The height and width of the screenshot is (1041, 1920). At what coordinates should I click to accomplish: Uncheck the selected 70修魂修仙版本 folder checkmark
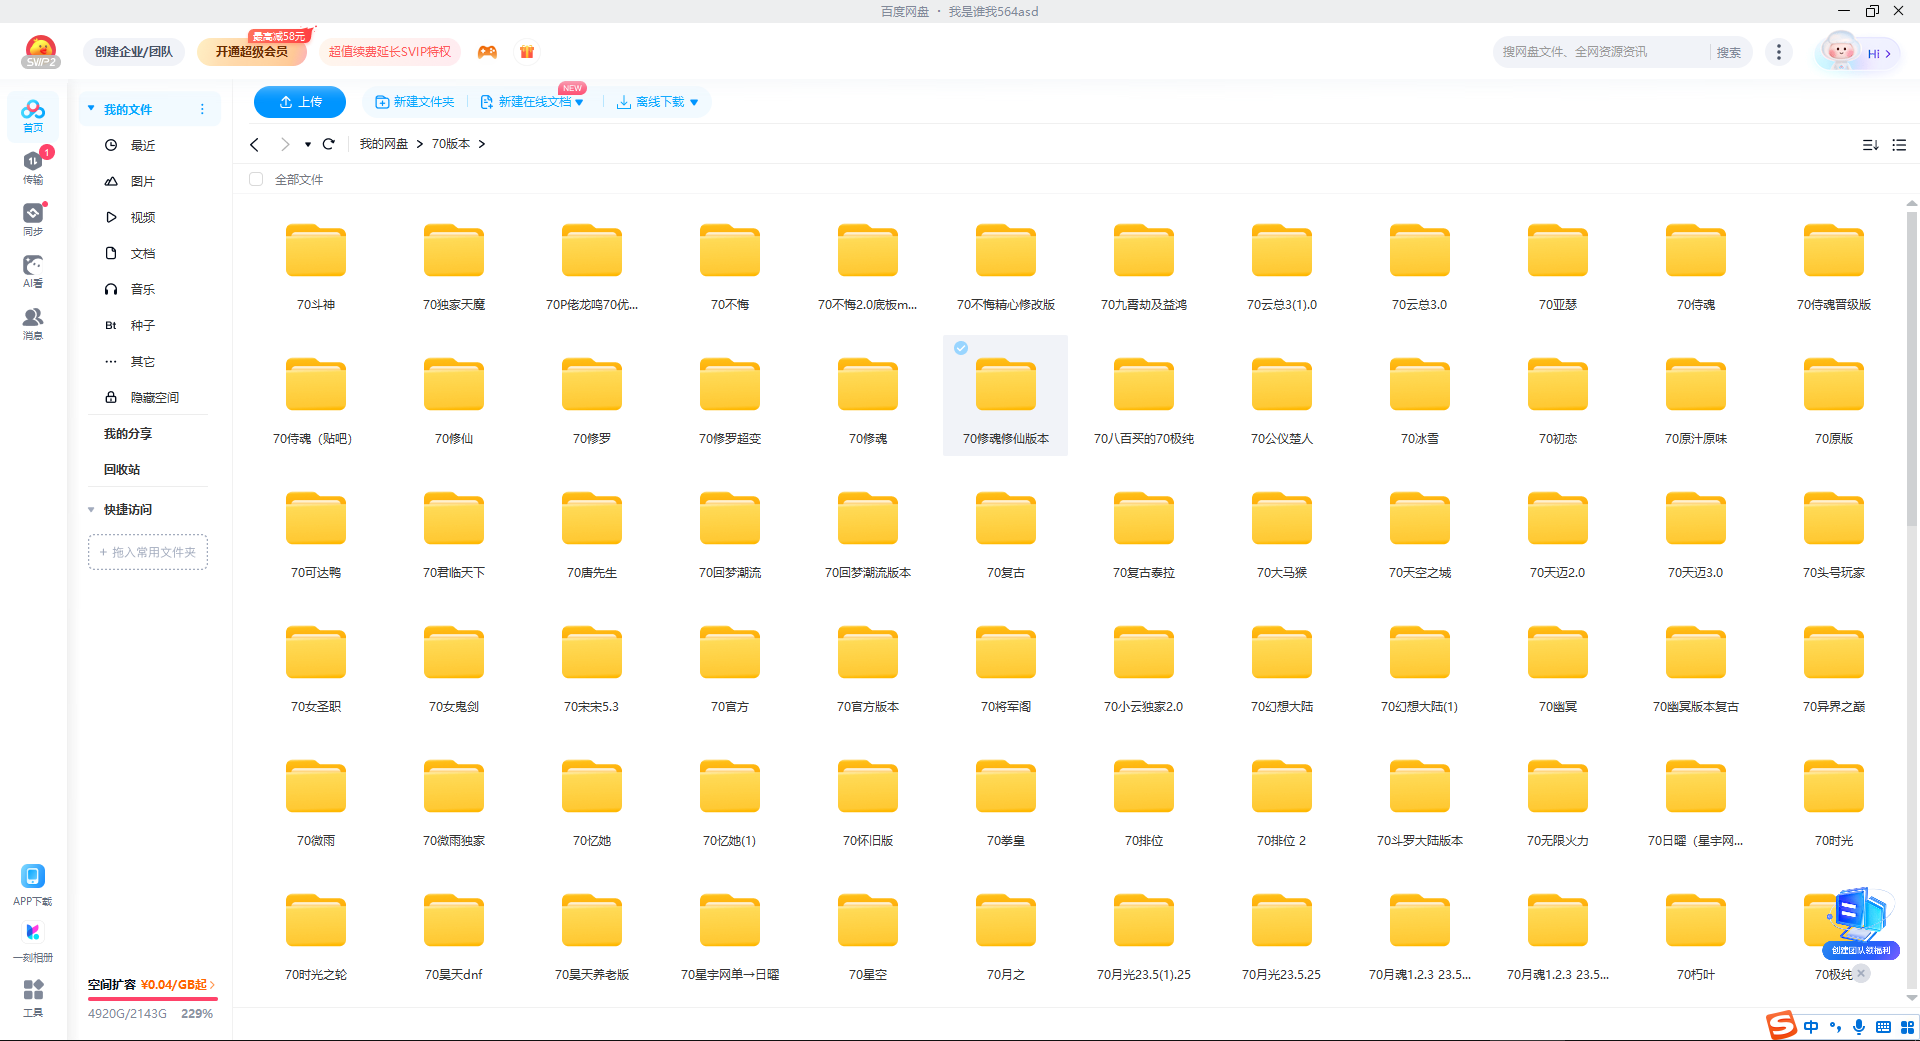click(x=961, y=348)
